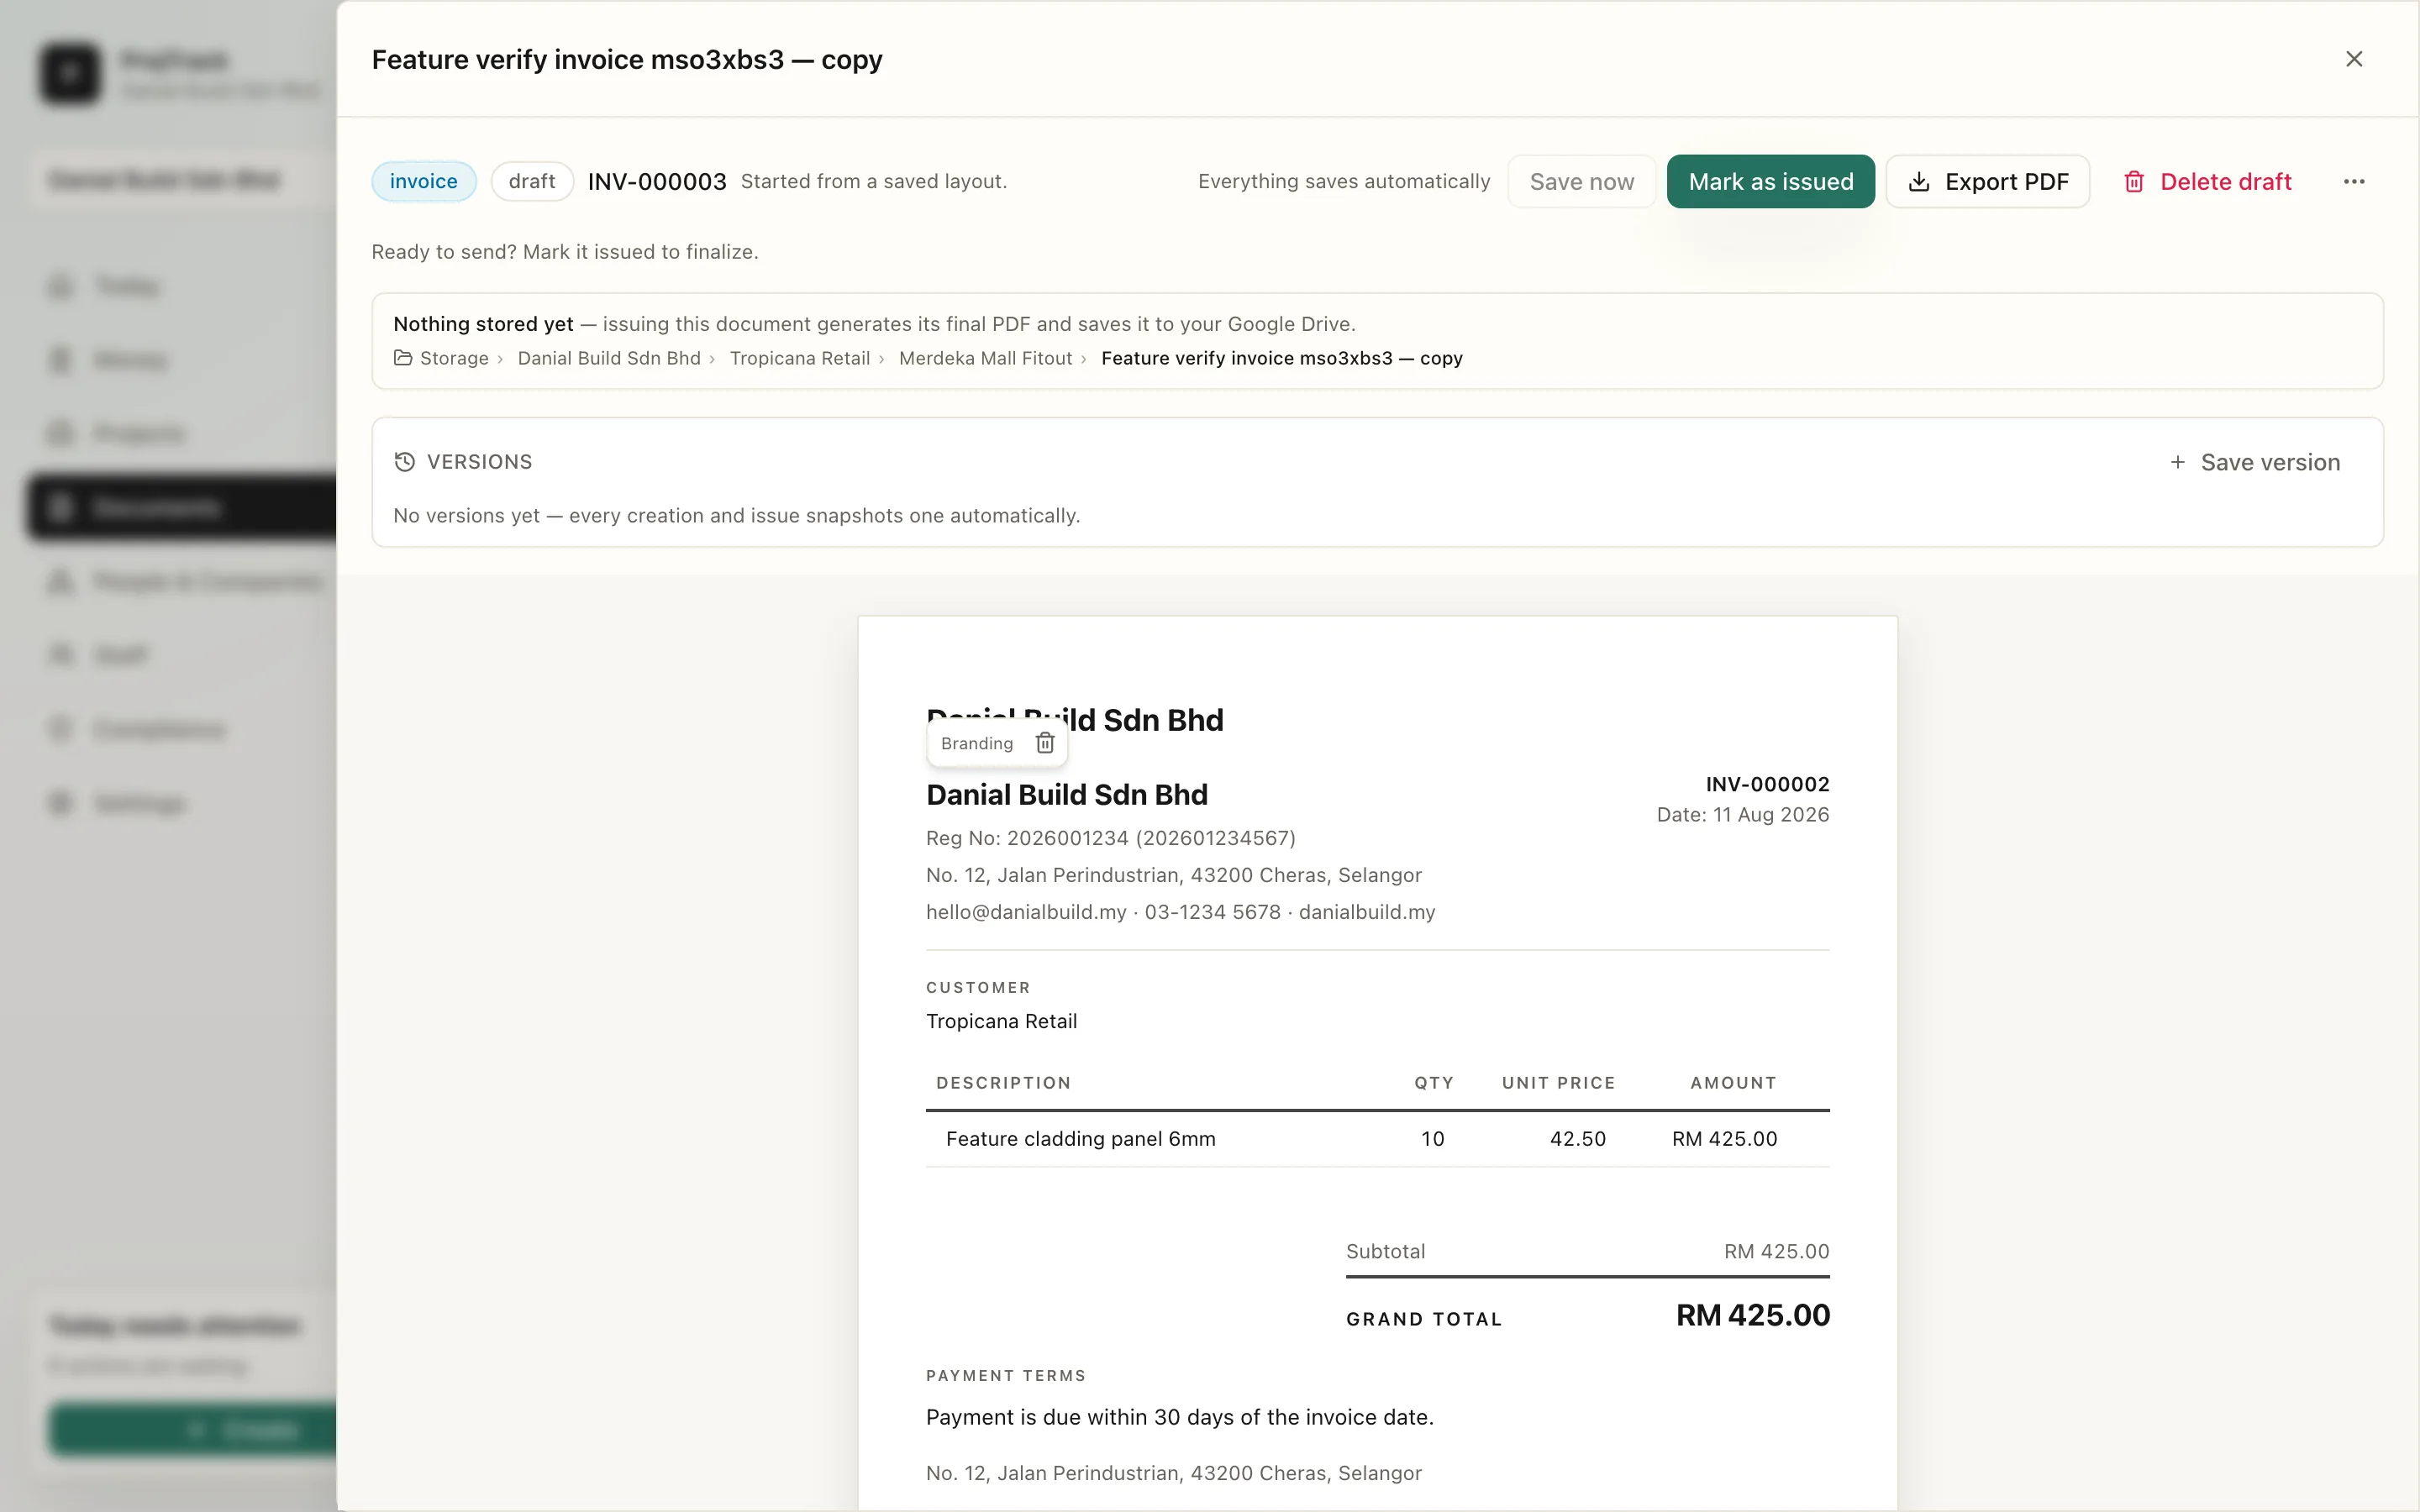The image size is (2420, 1512).
Task: Delete the Branding block via trash icon
Action: pos(1045,743)
